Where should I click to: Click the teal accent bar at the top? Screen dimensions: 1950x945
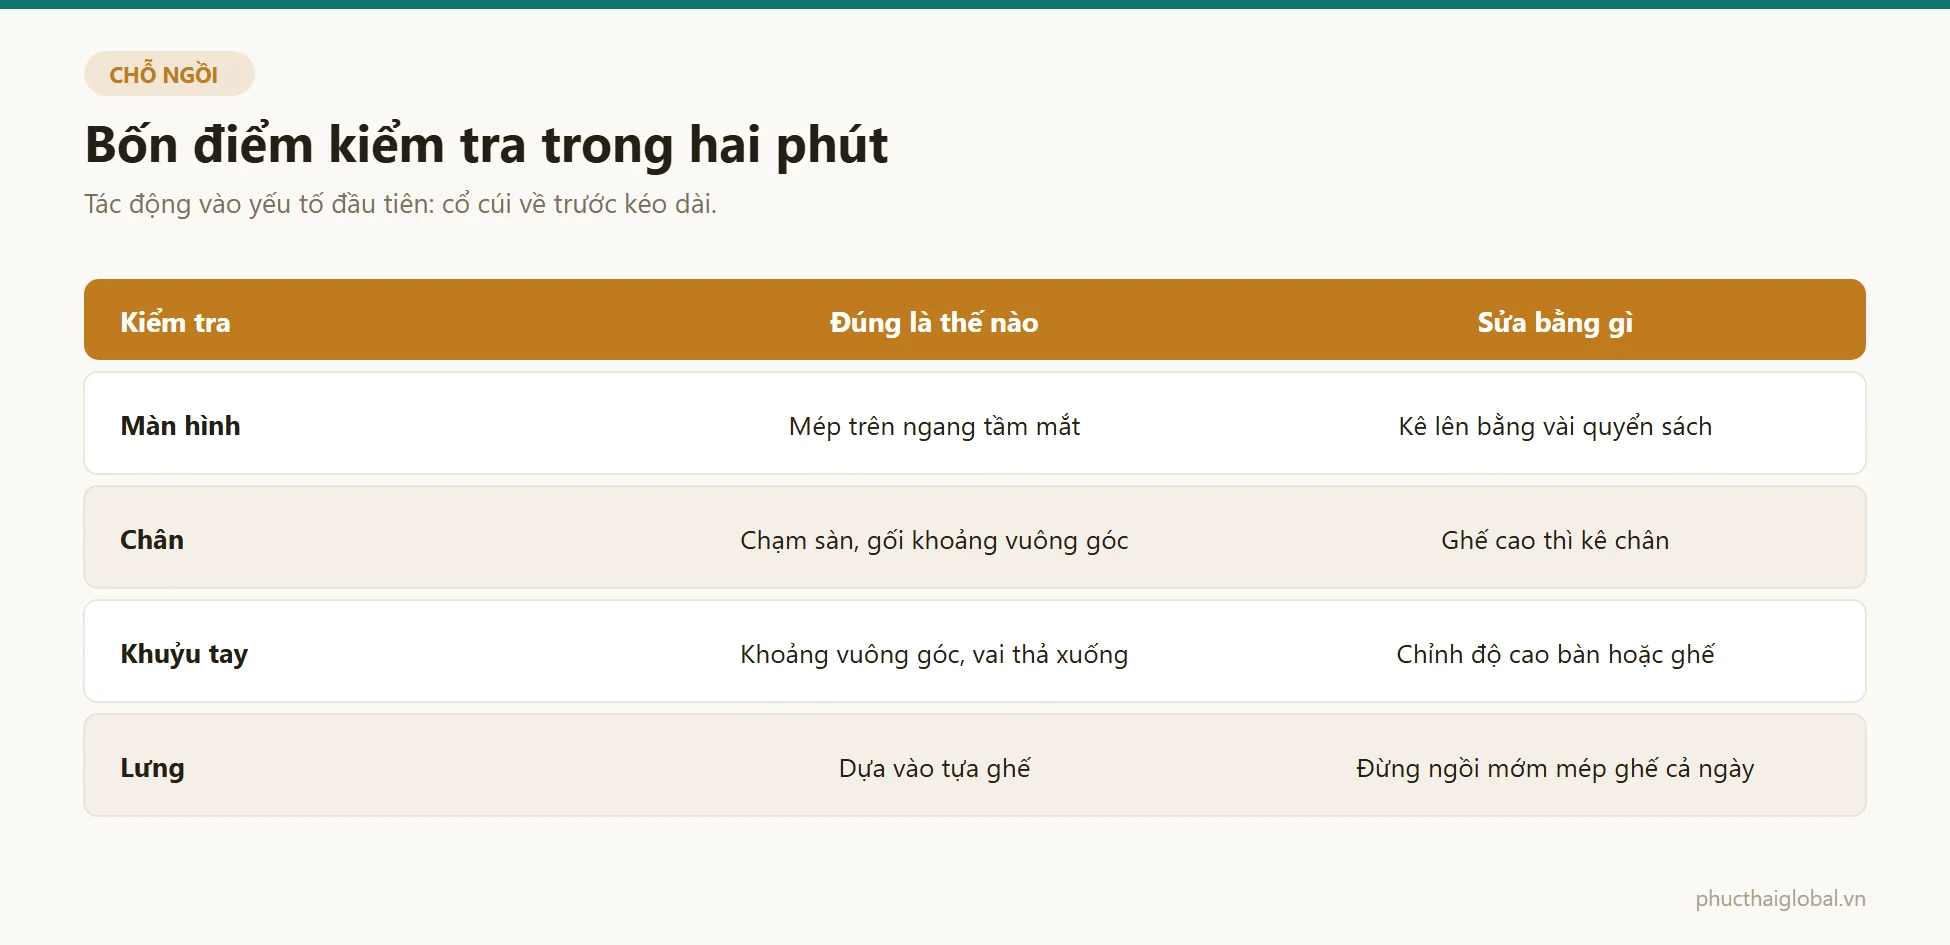pos(975,4)
